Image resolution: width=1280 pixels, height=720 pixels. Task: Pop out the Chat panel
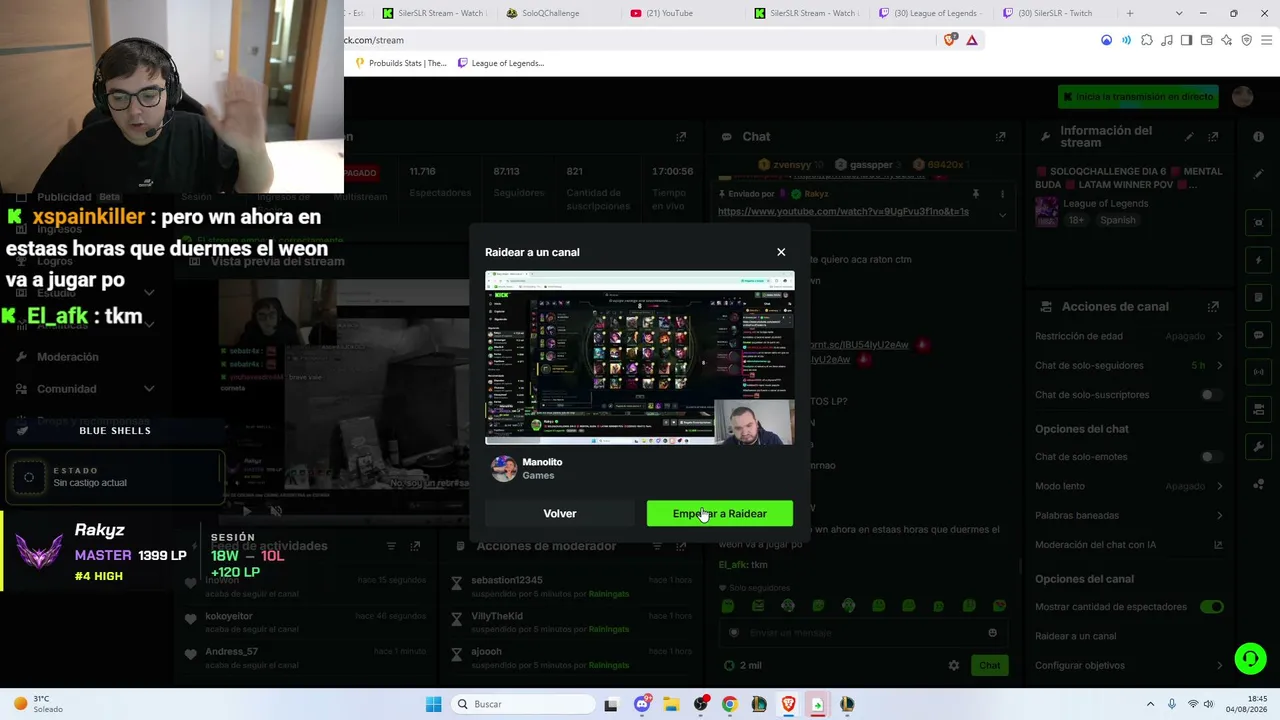coord(1000,137)
